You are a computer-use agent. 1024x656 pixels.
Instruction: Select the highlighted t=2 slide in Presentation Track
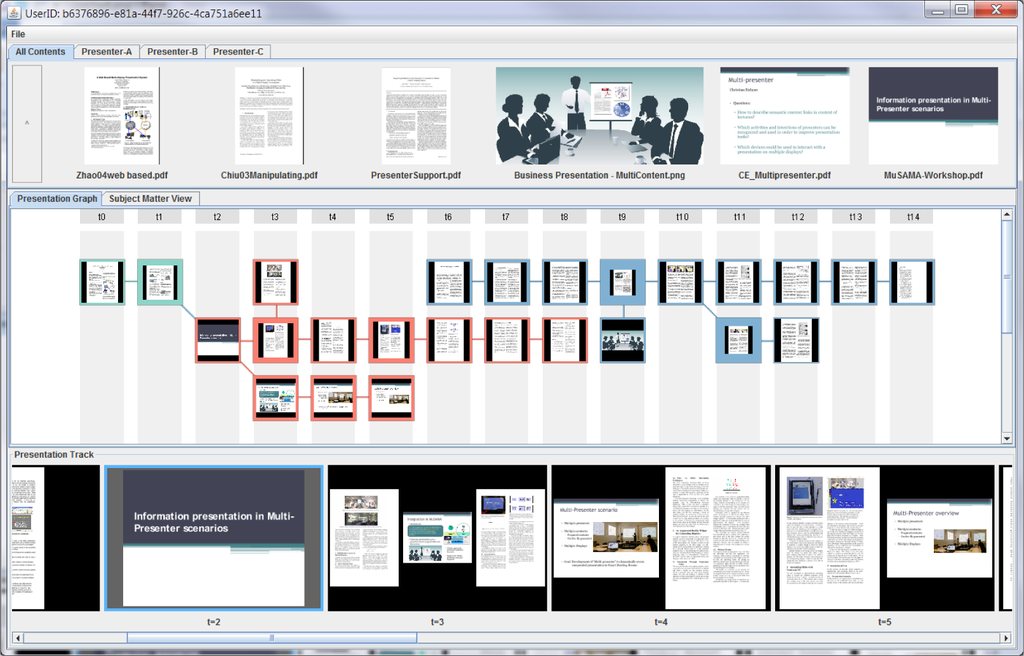214,537
